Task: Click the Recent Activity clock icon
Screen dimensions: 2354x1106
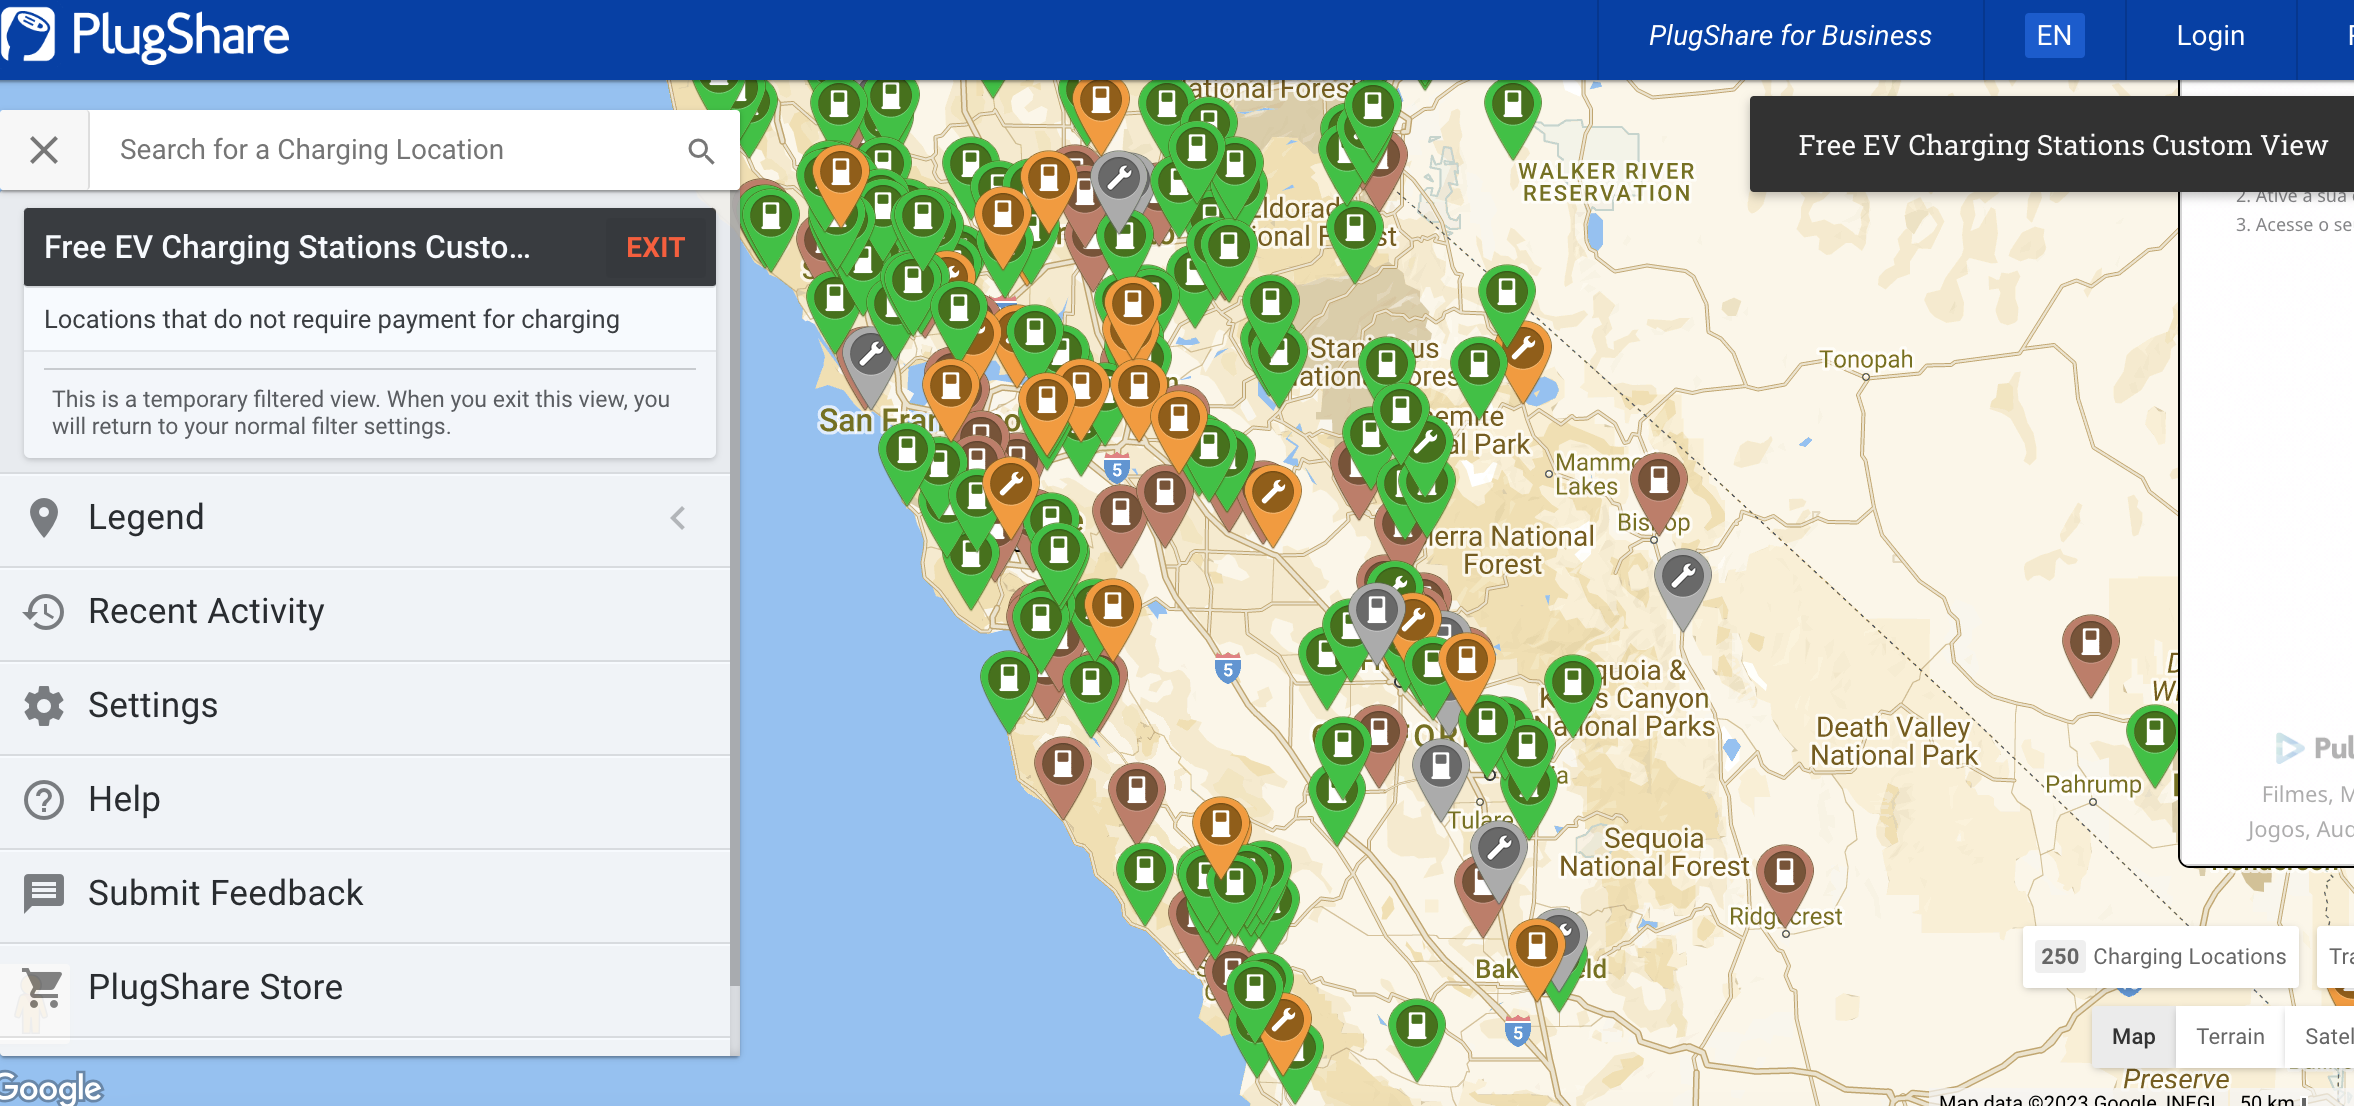Action: (x=44, y=612)
